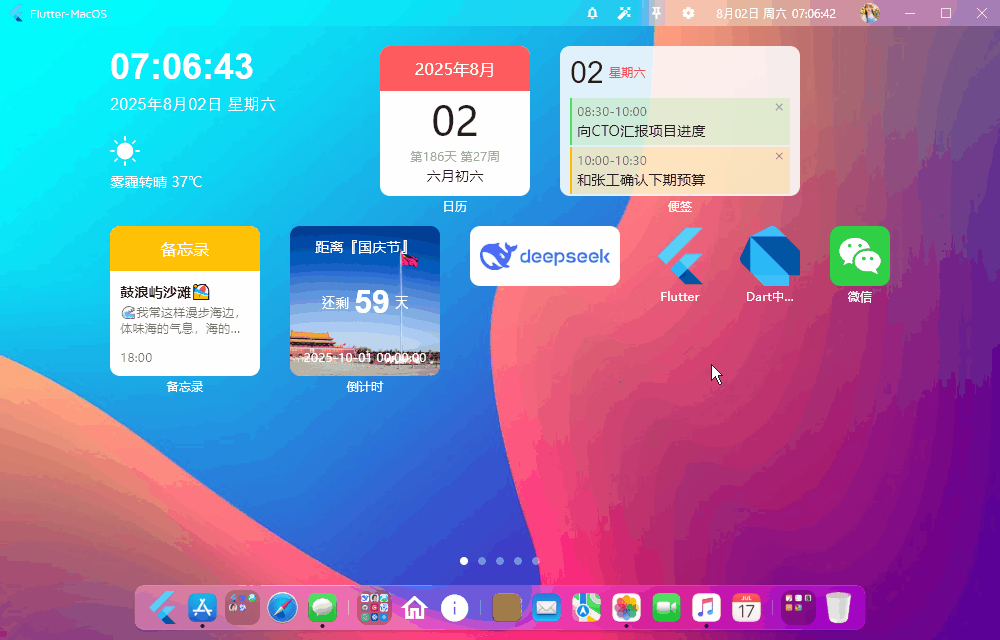The image size is (1000, 640).
Task: Open the 国庆节 countdown widget
Action: point(364,300)
